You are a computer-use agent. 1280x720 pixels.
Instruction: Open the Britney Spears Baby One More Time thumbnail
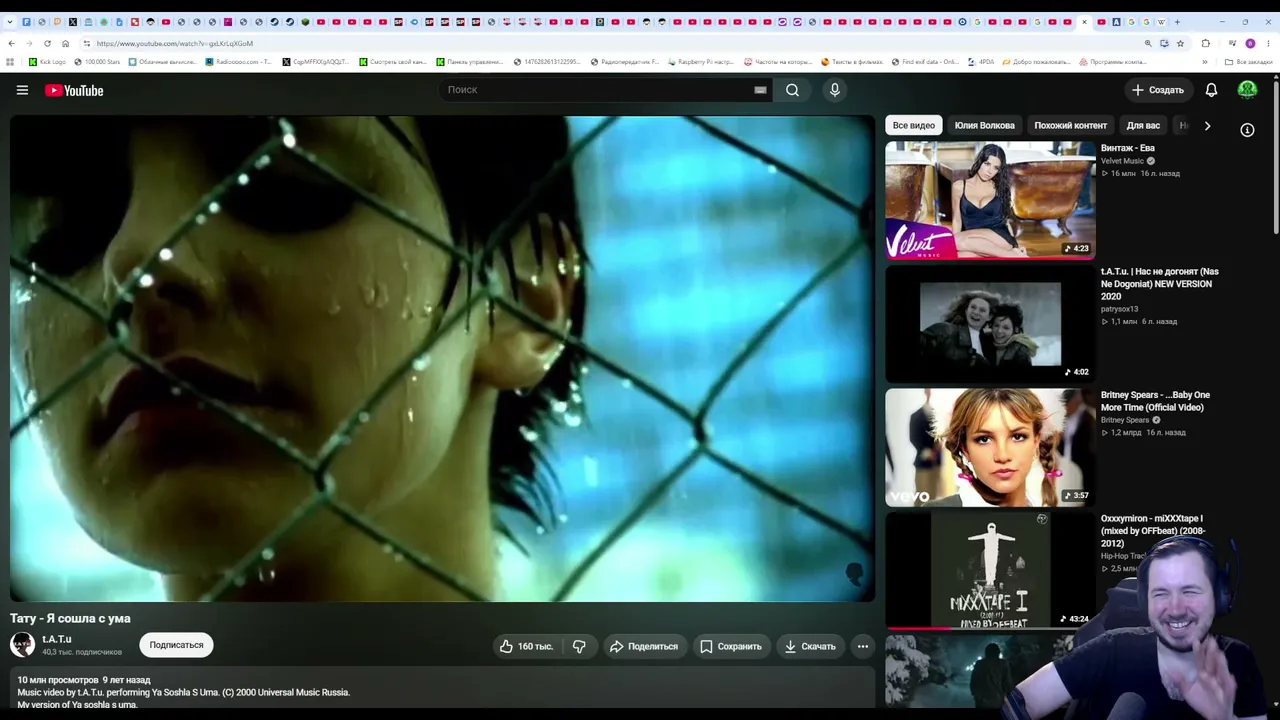tap(990, 447)
